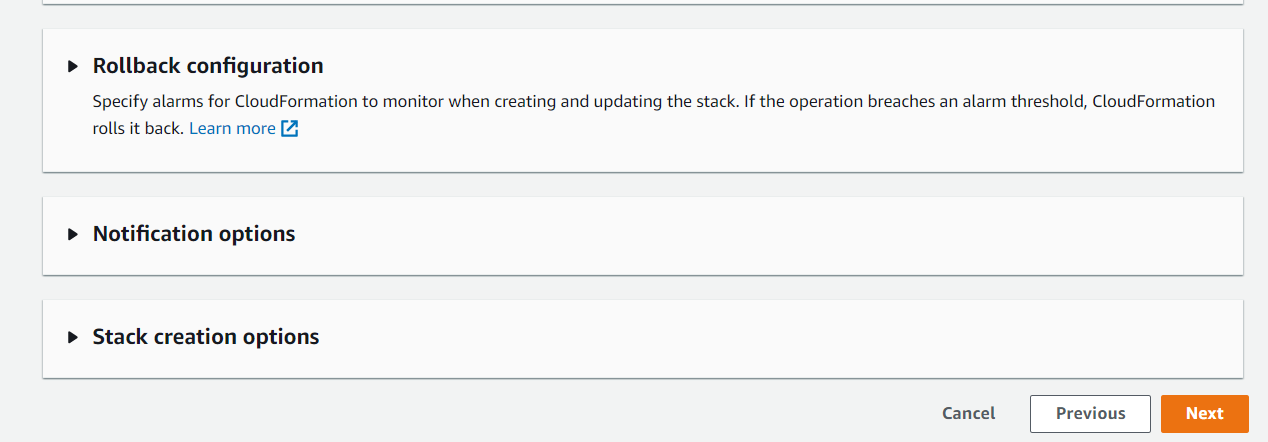Viewport: 1268px width, 442px height.
Task: Click the blue arrow-box icon after Learn more
Action: click(x=290, y=128)
